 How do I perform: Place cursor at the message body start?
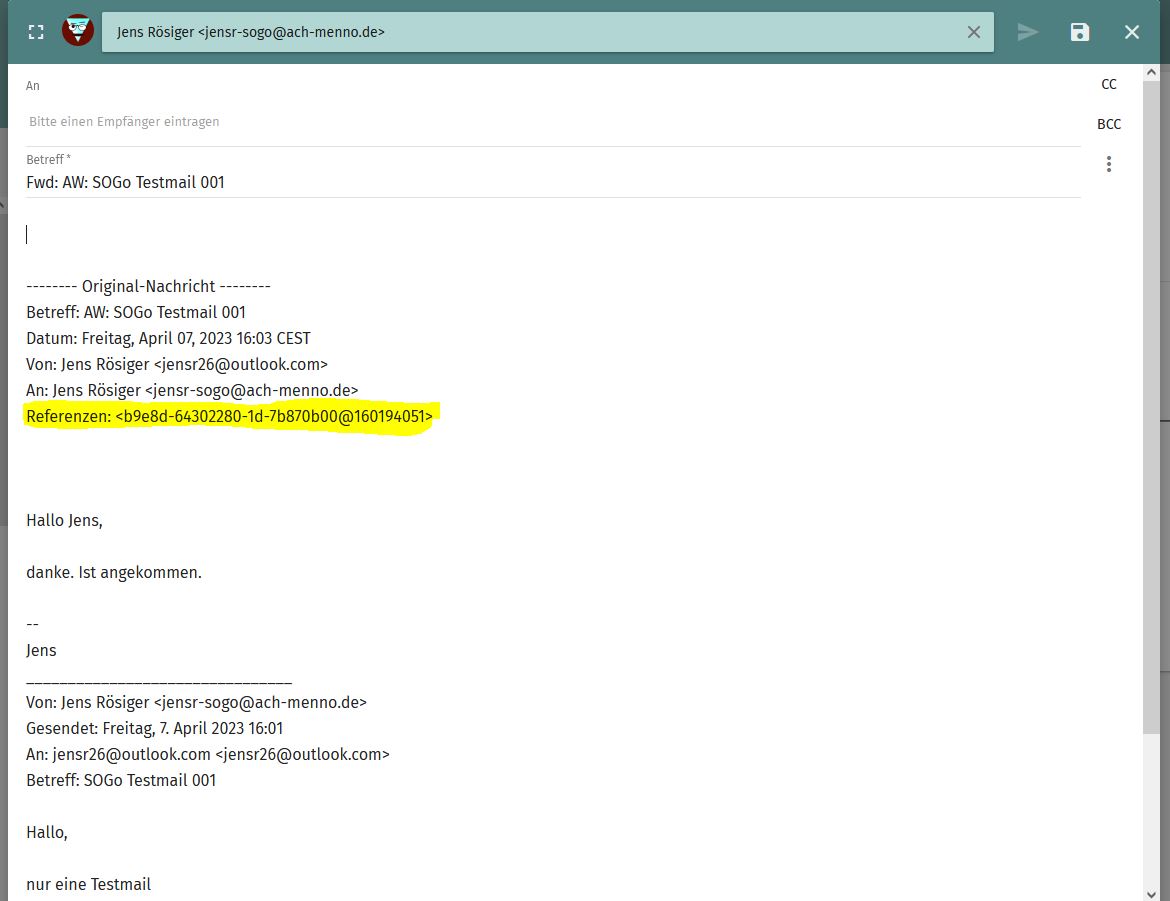click(x=27, y=234)
